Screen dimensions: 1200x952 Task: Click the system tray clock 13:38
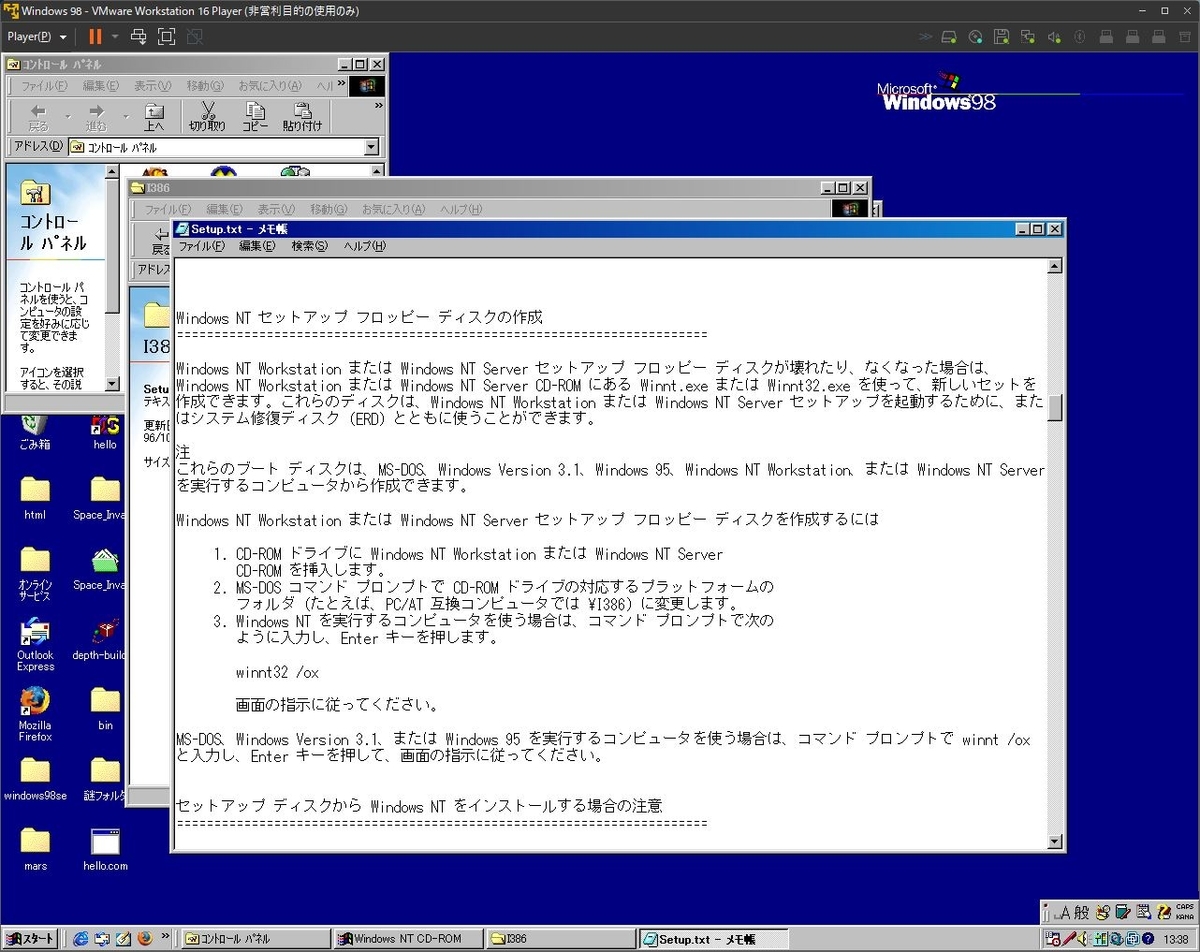pyautogui.click(x=1175, y=939)
